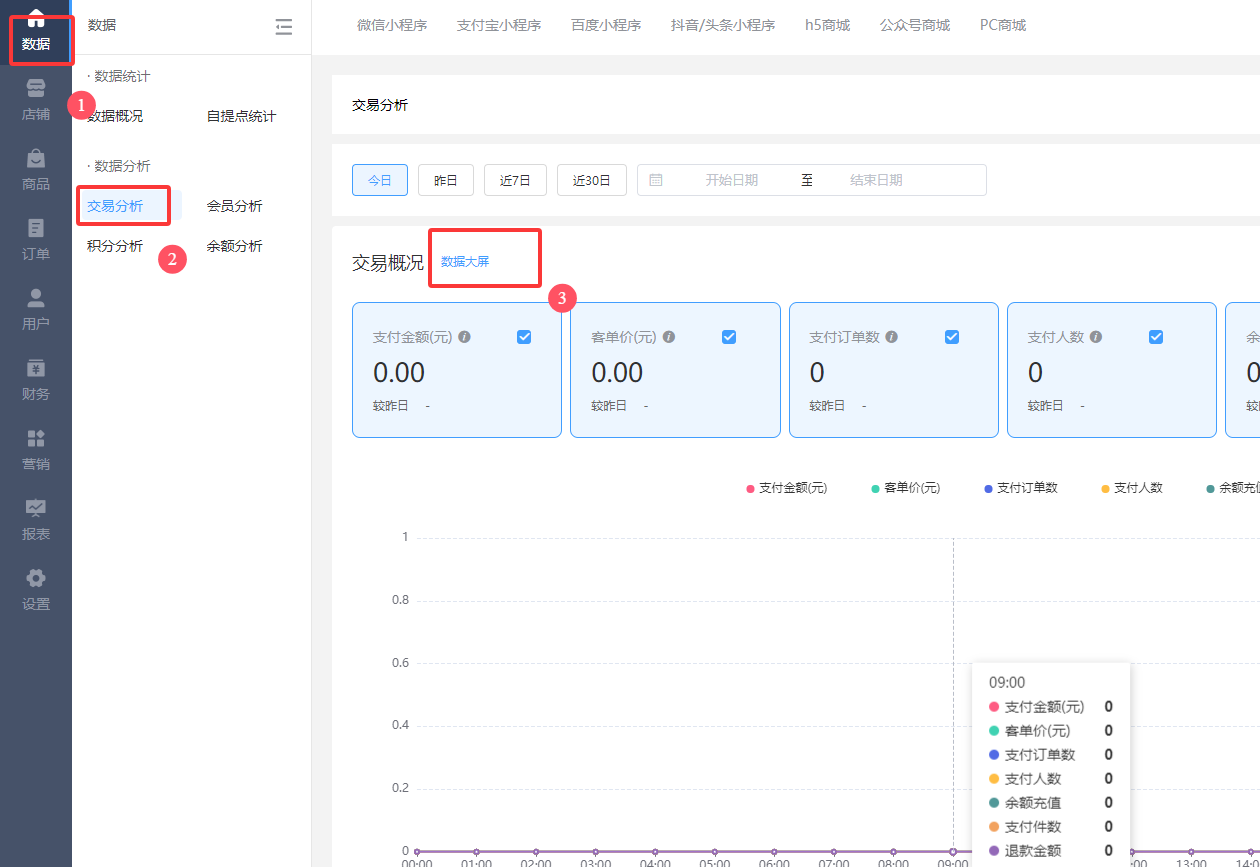
Task: Click the 交易分析 page heading
Action: coord(380,105)
